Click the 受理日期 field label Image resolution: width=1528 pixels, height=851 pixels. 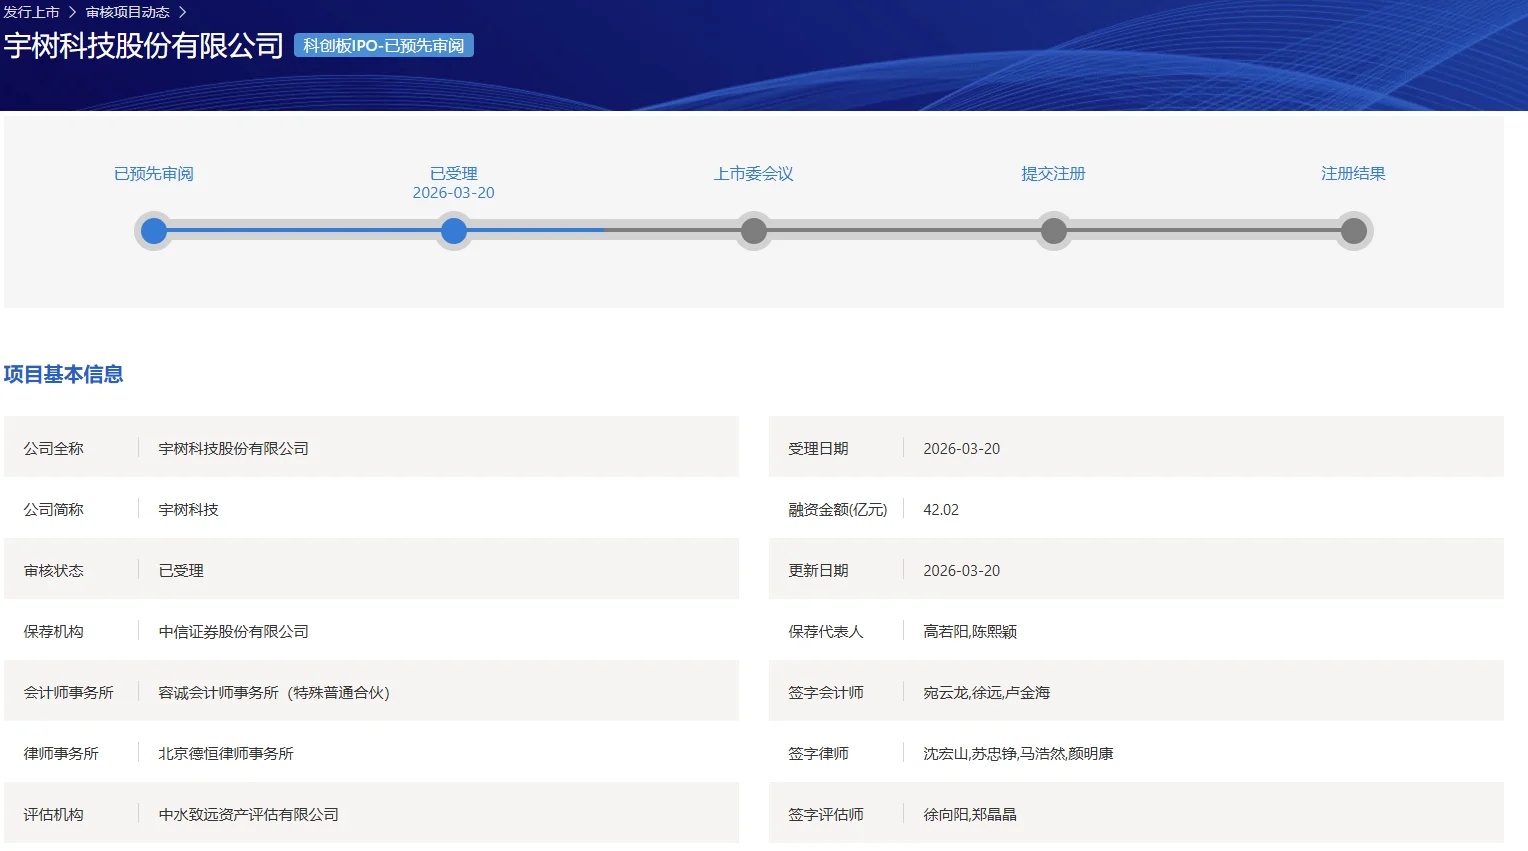pos(819,449)
